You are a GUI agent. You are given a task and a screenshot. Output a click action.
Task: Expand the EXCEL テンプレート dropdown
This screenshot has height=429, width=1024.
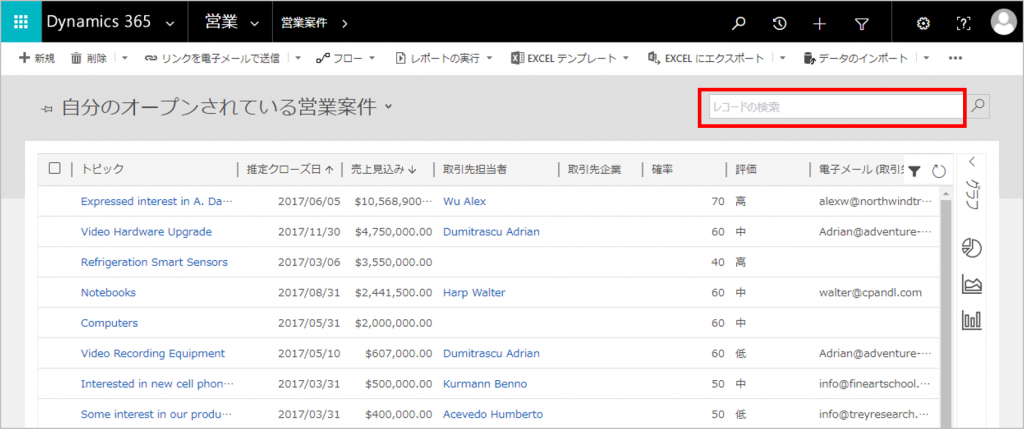coord(625,59)
